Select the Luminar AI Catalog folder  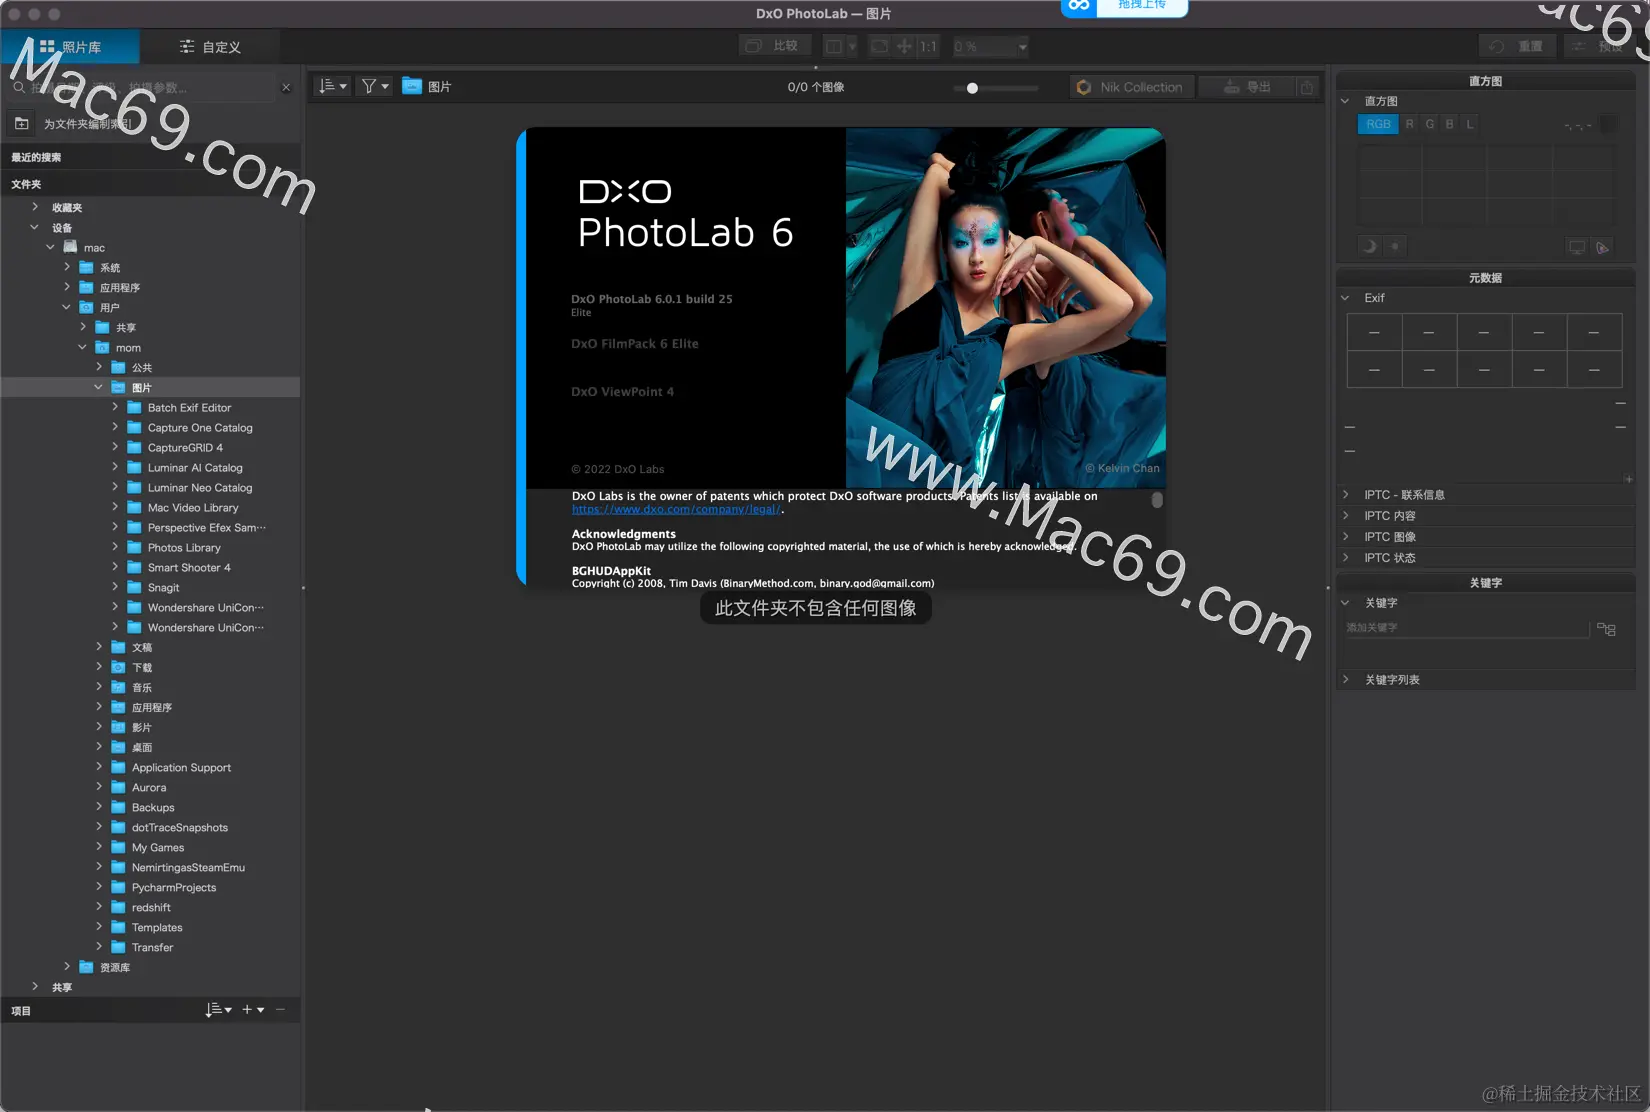195,468
